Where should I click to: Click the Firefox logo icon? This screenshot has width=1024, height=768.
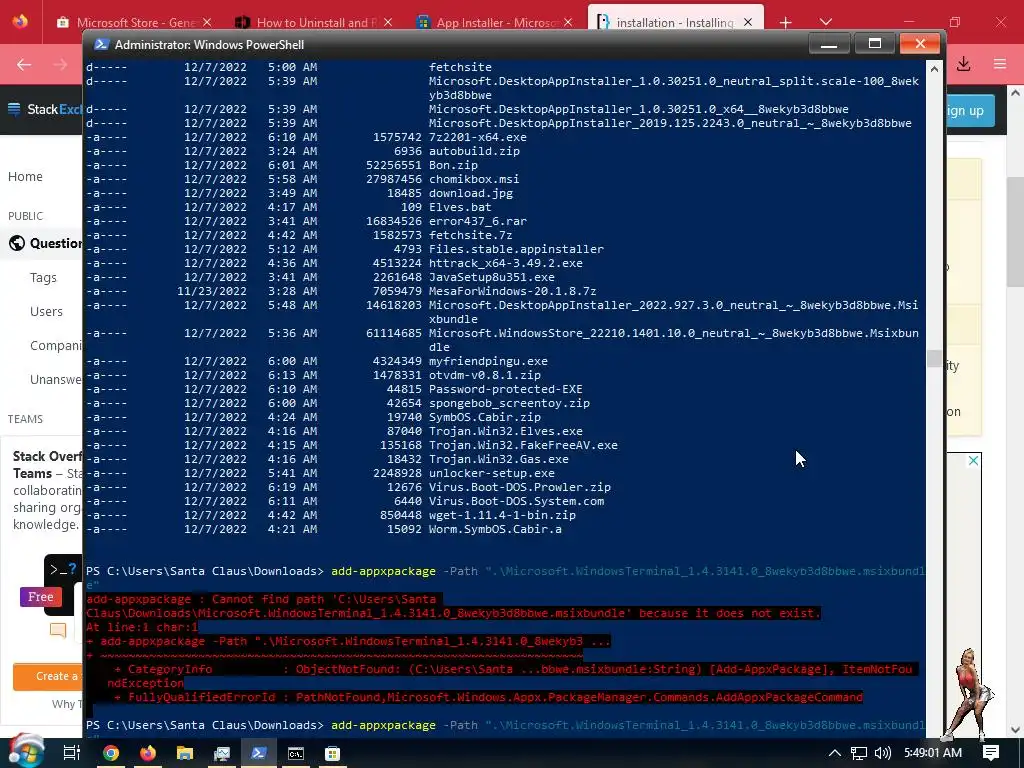pos(20,21)
